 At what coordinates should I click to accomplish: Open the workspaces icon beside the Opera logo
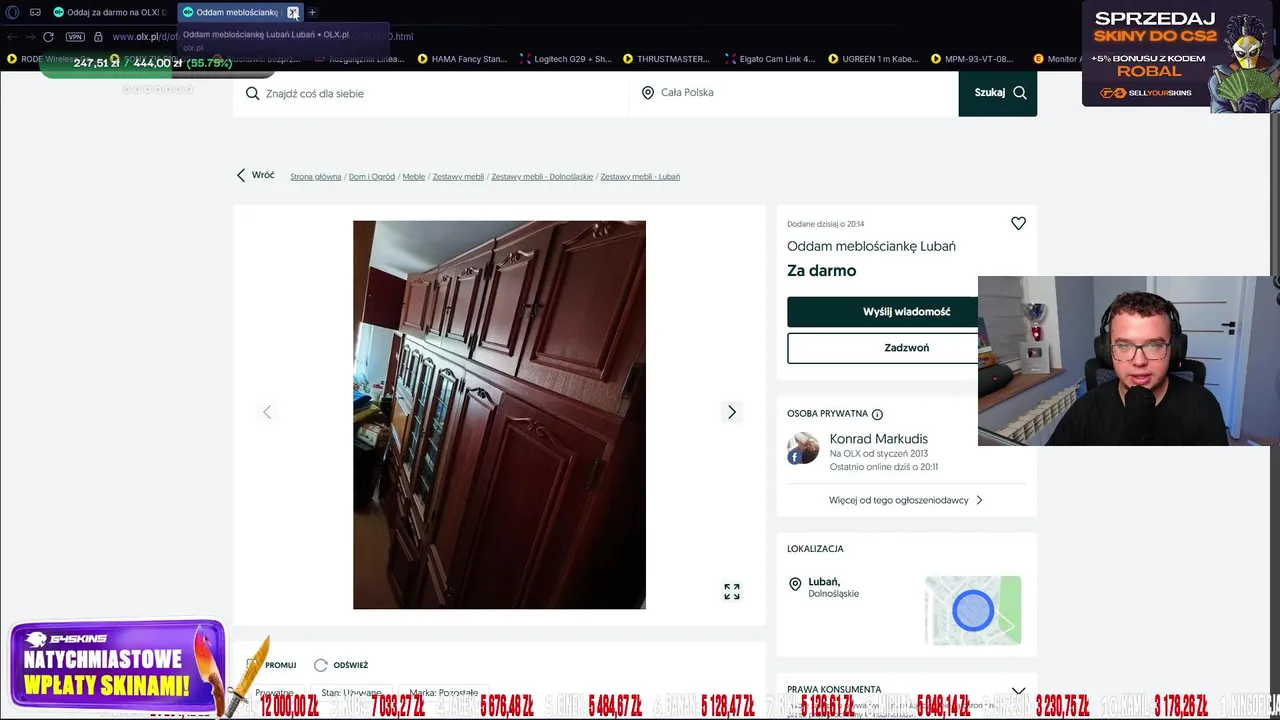coord(35,12)
